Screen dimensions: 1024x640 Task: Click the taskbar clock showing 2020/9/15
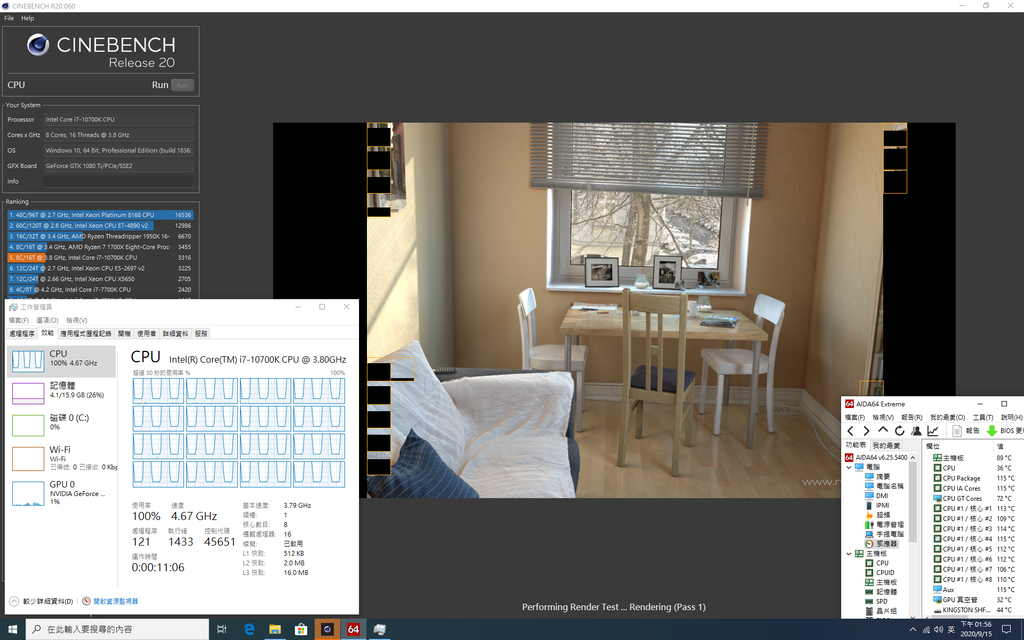[976, 629]
